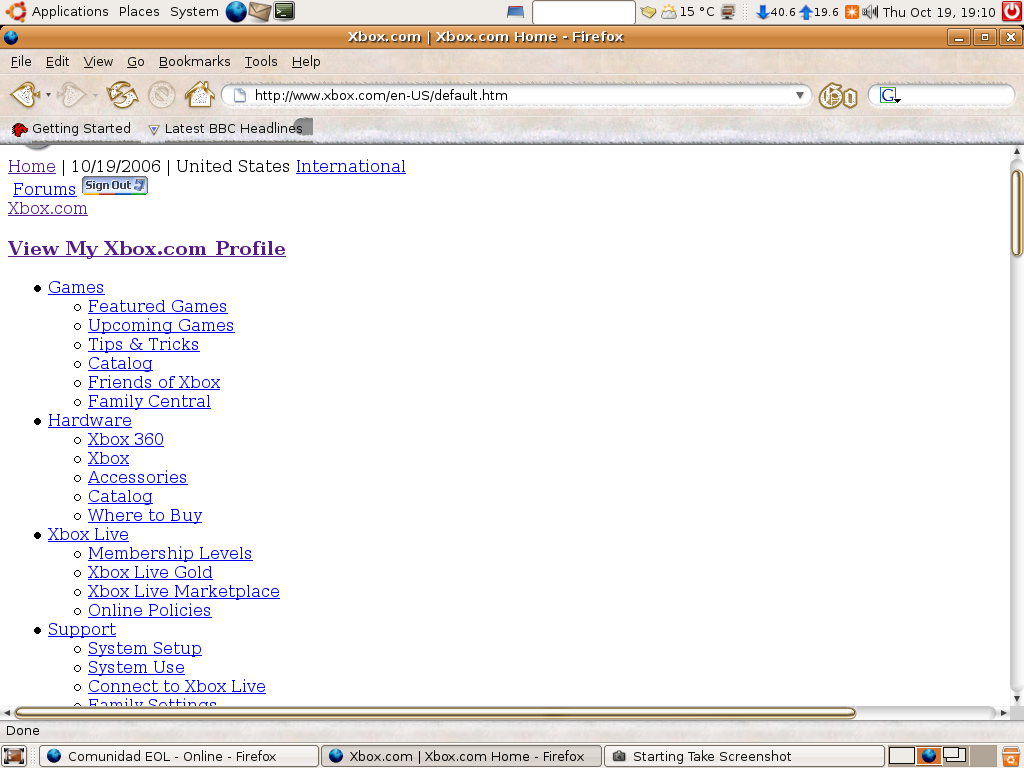The width and height of the screenshot is (1024, 768).
Task: Switch to Comunidad EOL Firefox taskbar window
Action: (x=178, y=756)
